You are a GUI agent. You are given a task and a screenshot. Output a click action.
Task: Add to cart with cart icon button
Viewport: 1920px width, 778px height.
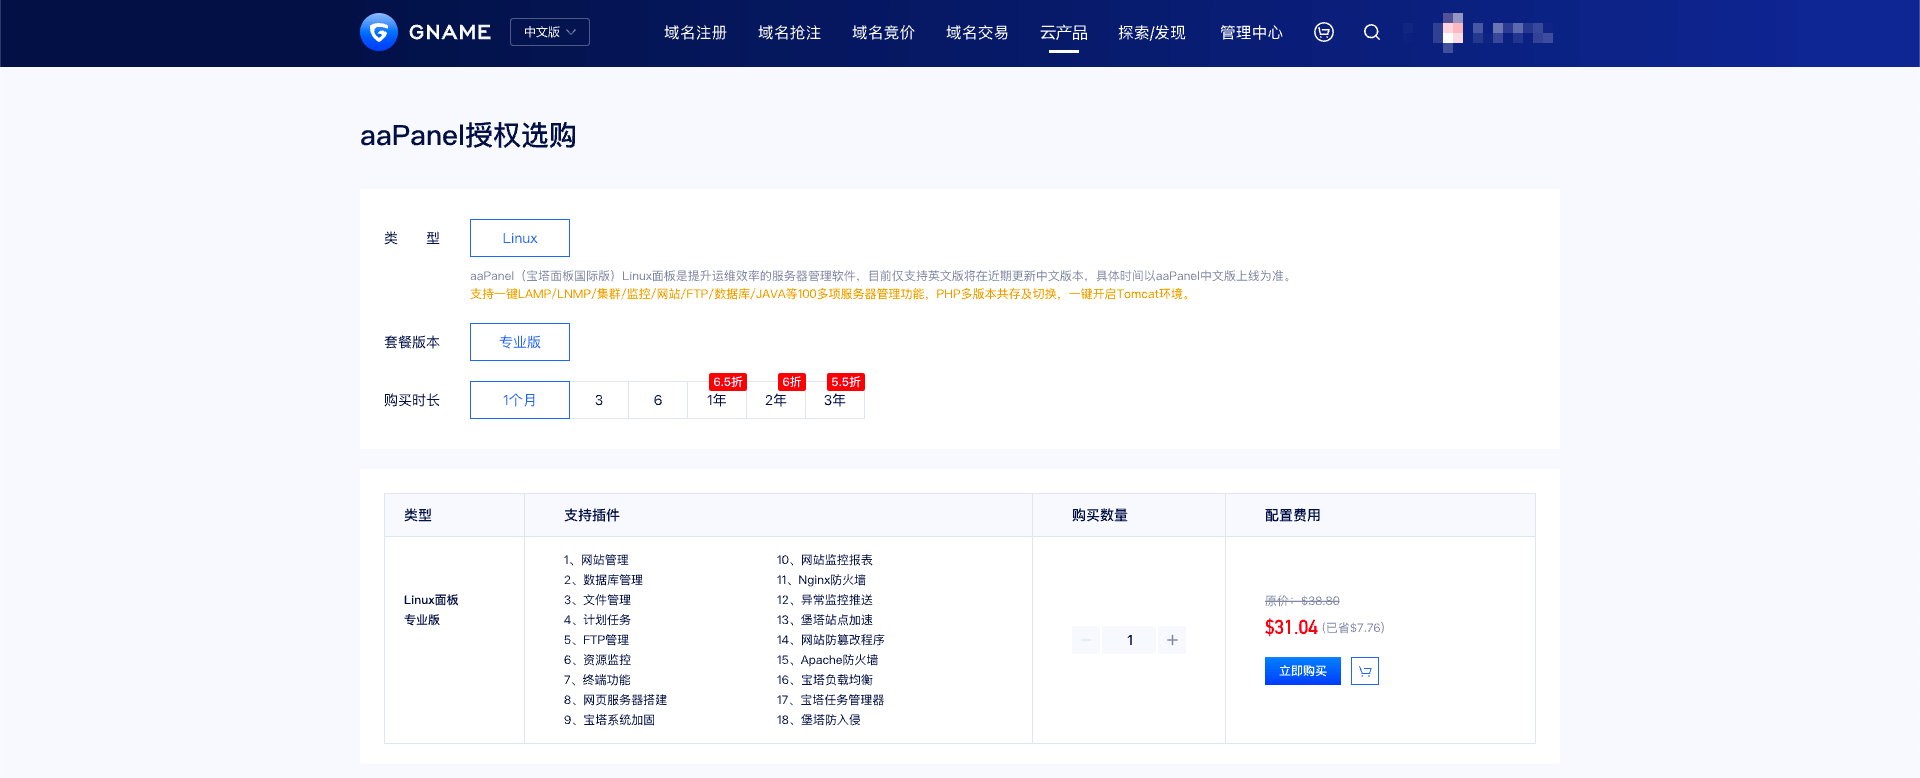pyautogui.click(x=1365, y=671)
